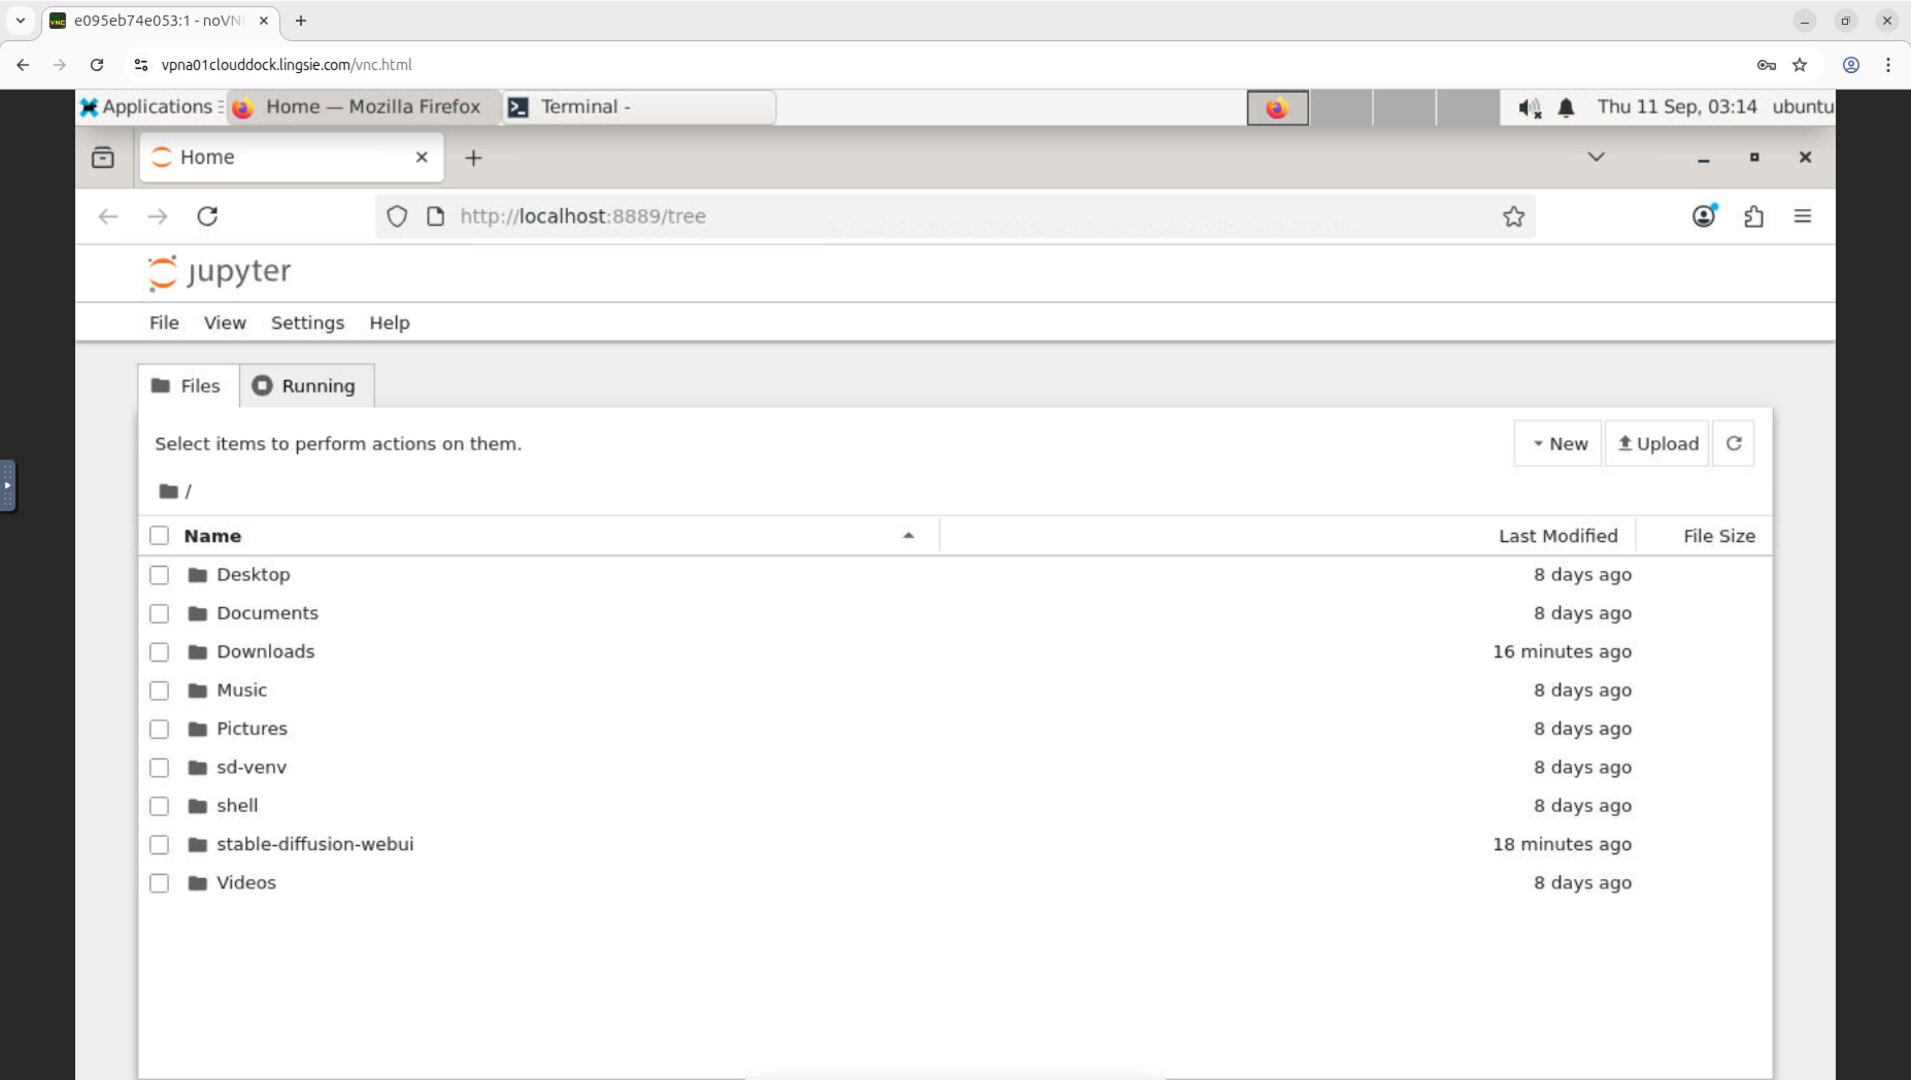Open the Firefox hamburger menu
The width and height of the screenshot is (1911, 1080).
[x=1803, y=216]
